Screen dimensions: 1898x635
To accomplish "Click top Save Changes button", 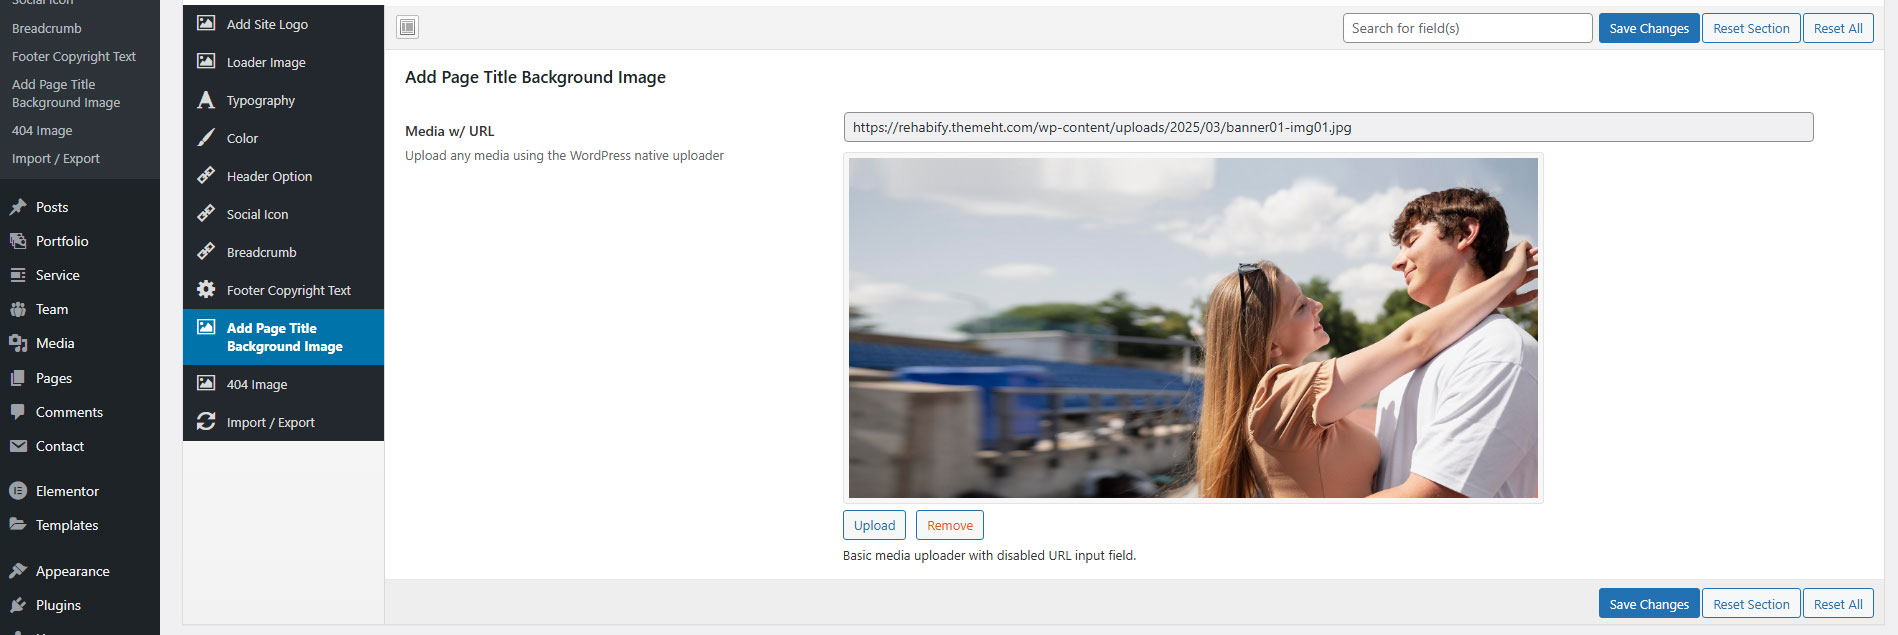I will click(1649, 28).
